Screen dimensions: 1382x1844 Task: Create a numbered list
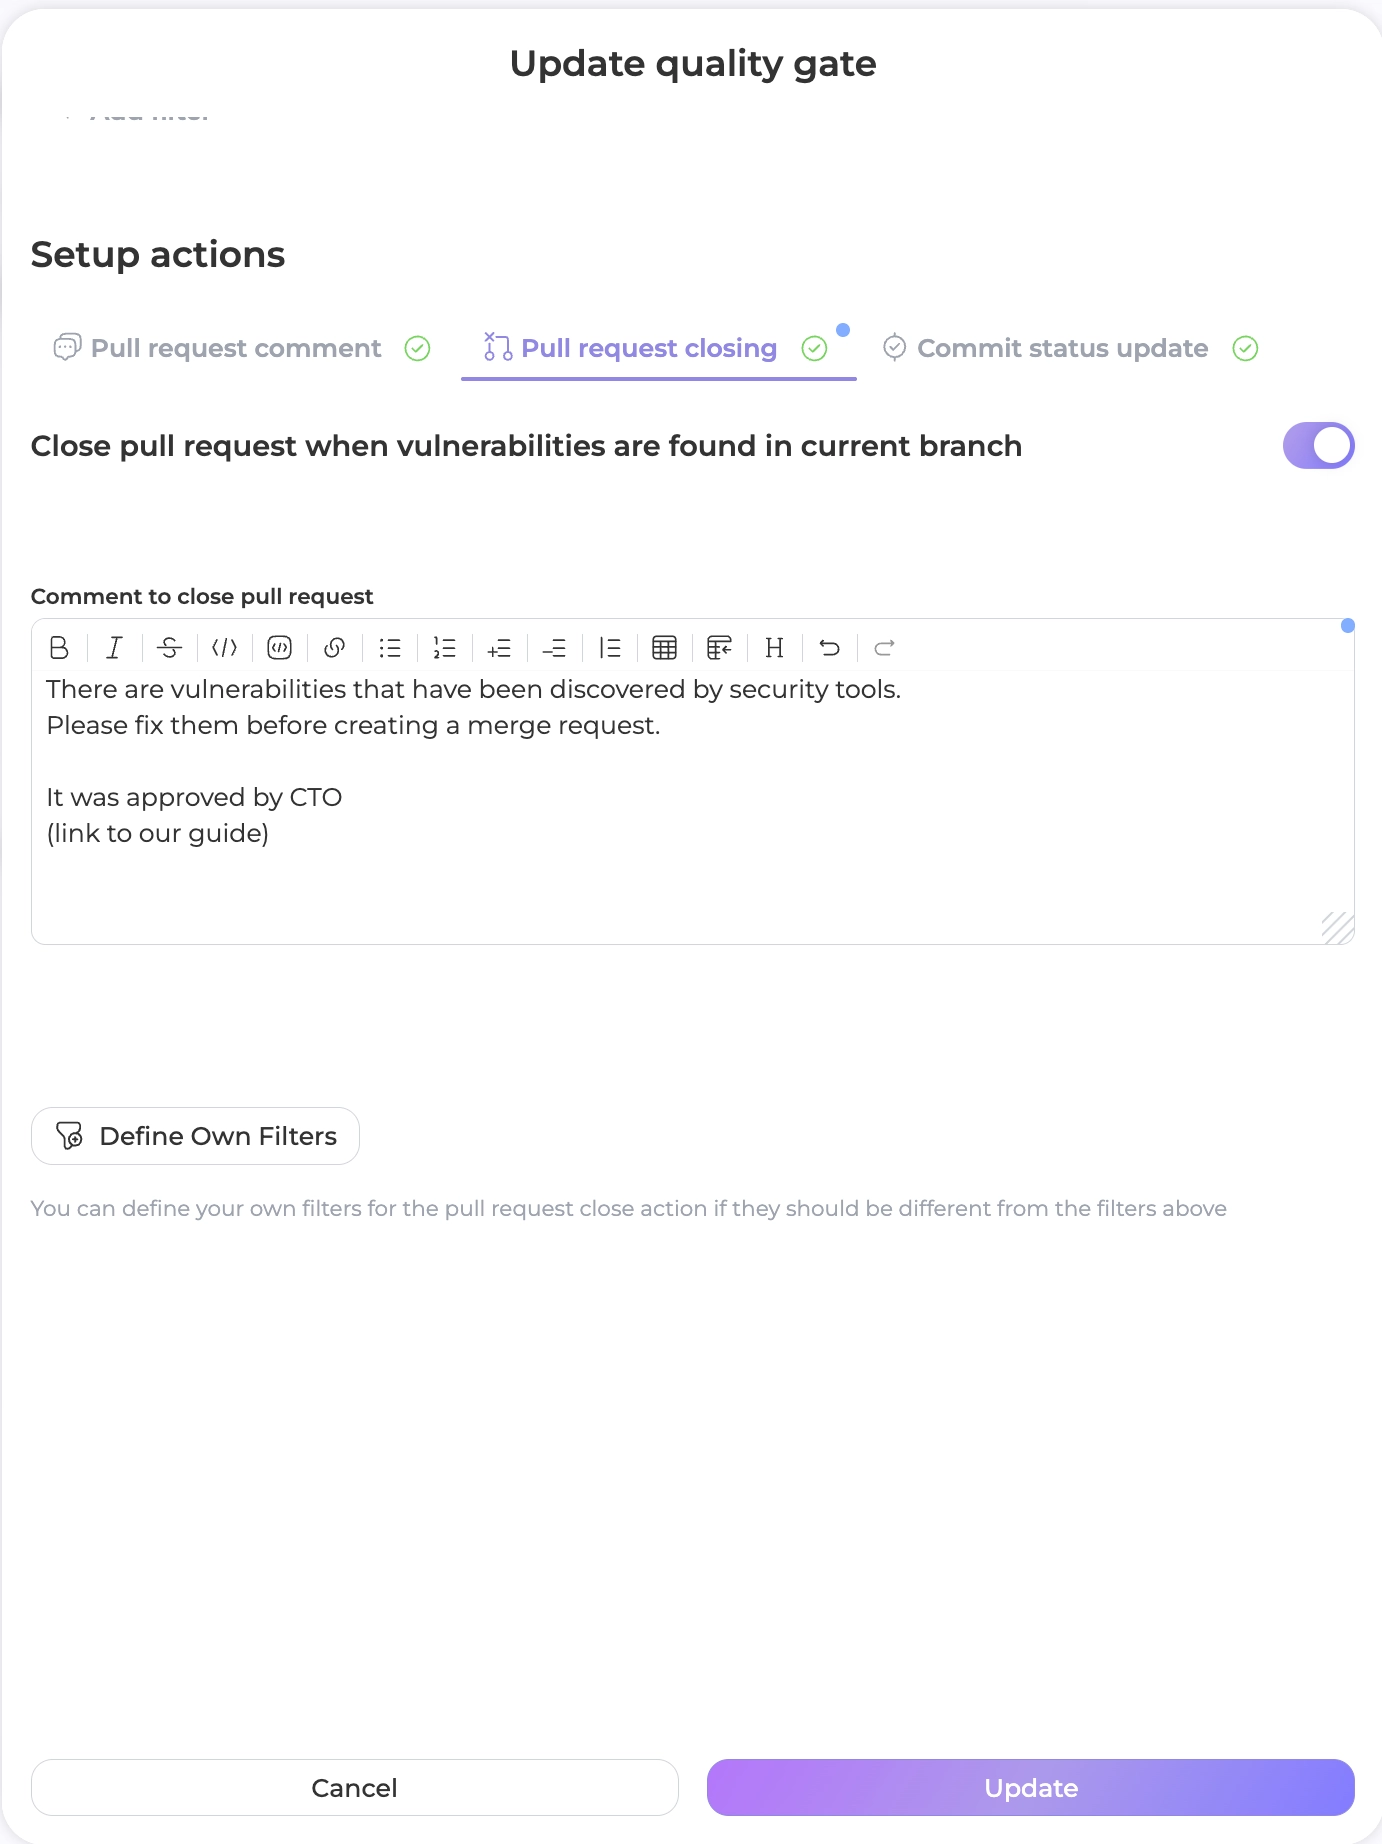[445, 648]
